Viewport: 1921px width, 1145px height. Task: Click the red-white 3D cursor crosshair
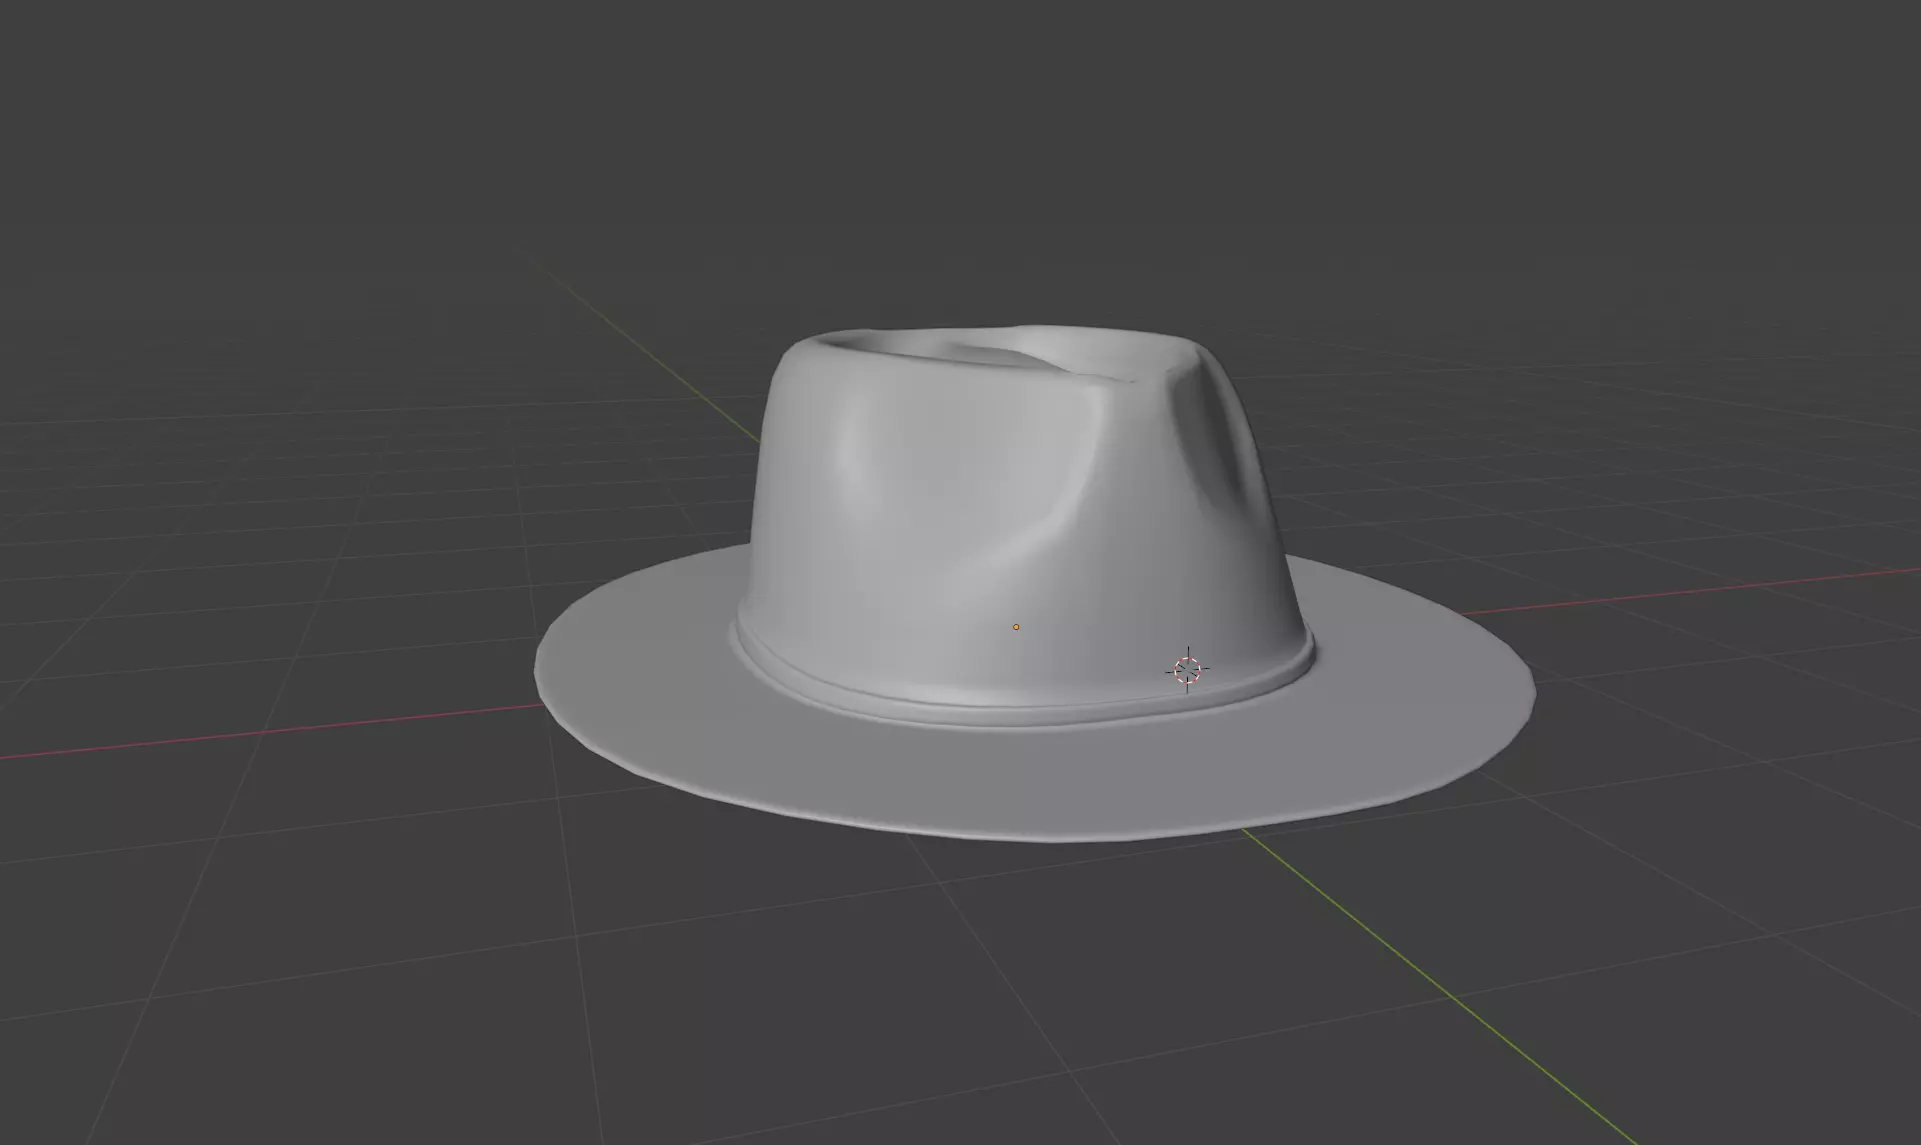pyautogui.click(x=1188, y=670)
